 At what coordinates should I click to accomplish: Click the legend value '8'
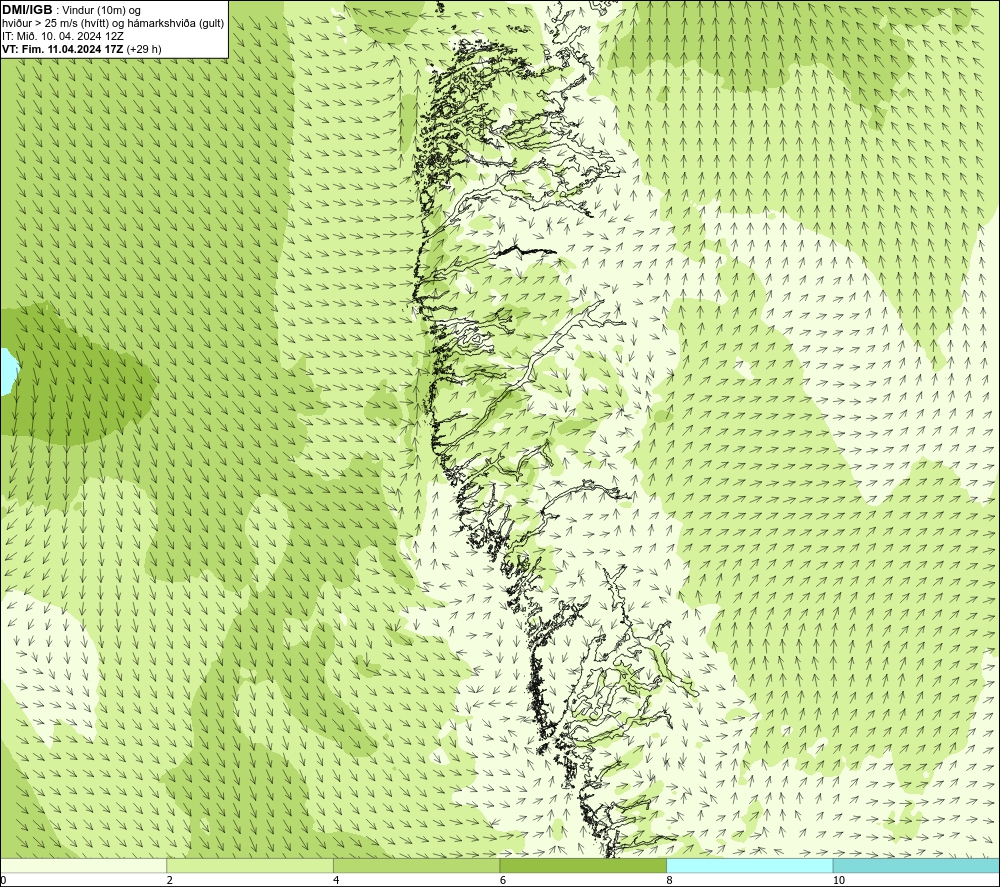[x=670, y=880]
